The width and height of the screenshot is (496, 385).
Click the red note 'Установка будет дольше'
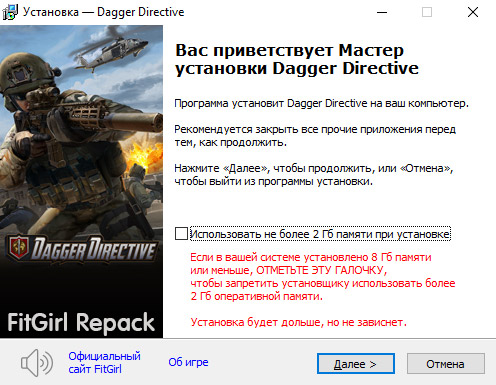pyautogui.click(x=298, y=322)
